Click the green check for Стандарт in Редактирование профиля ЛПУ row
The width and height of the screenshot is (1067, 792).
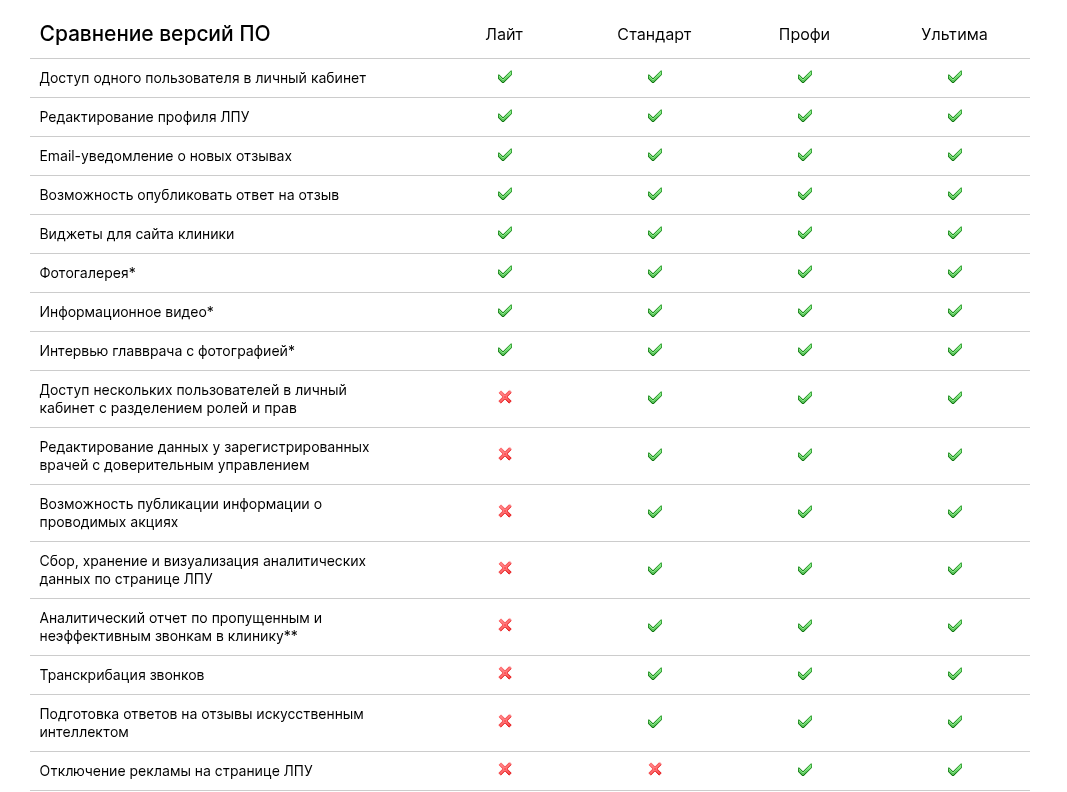pos(655,116)
